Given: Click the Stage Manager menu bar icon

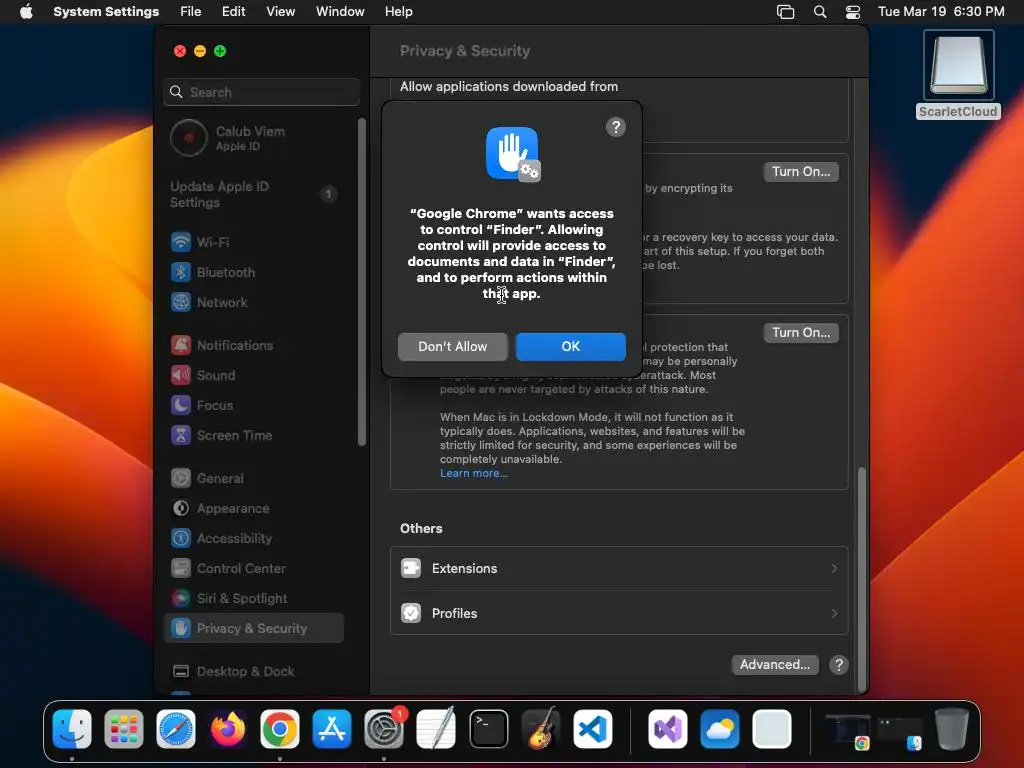Looking at the screenshot, I should [x=786, y=12].
